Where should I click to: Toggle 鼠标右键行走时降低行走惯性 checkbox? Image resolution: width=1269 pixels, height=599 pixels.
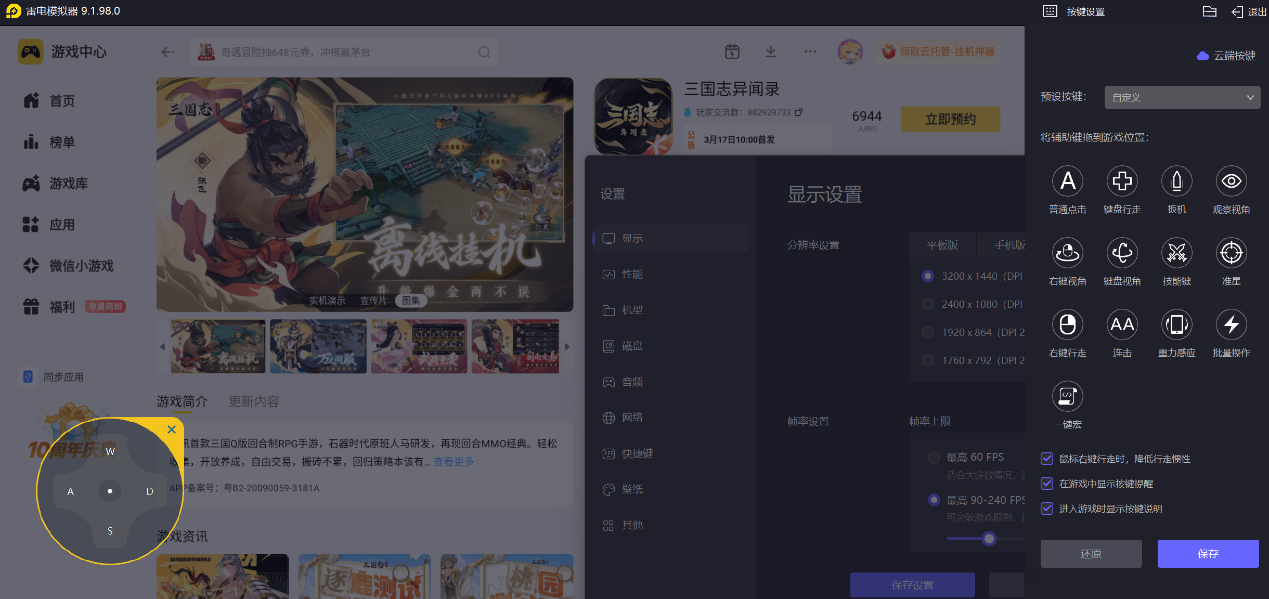click(x=1047, y=459)
